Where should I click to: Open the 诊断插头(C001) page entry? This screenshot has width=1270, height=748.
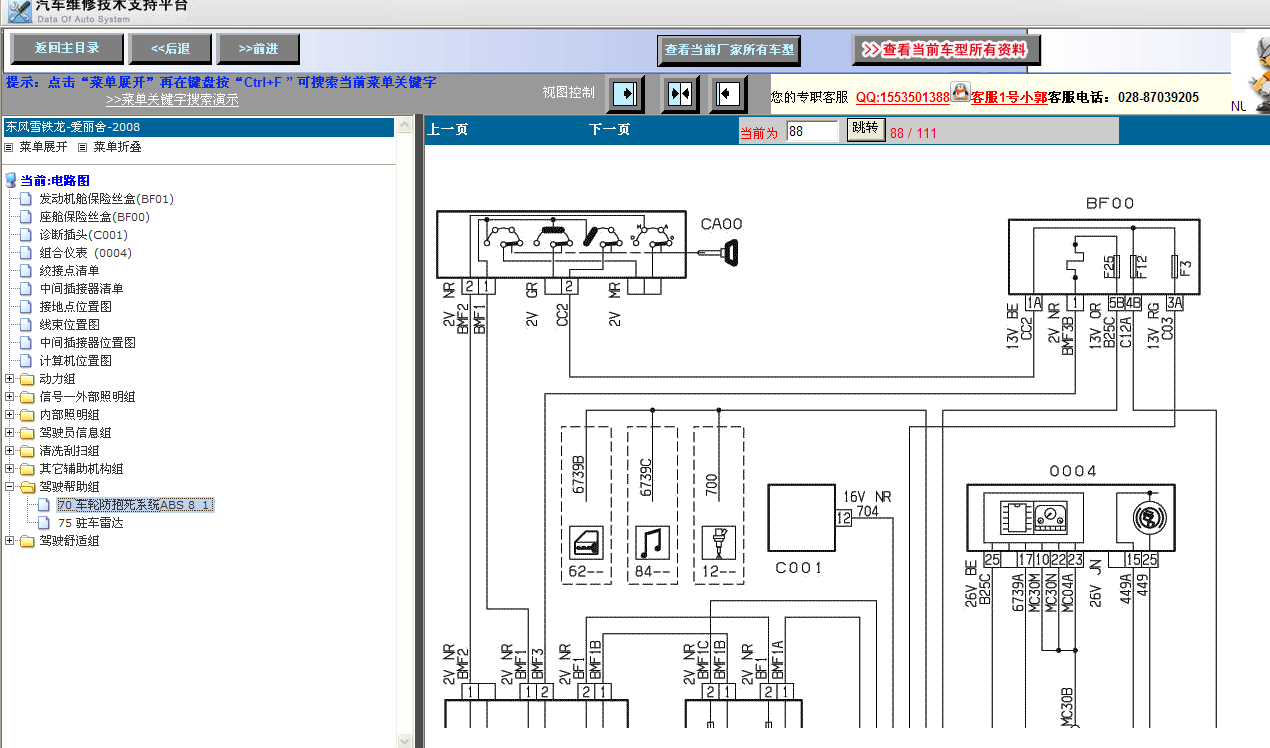click(x=83, y=235)
